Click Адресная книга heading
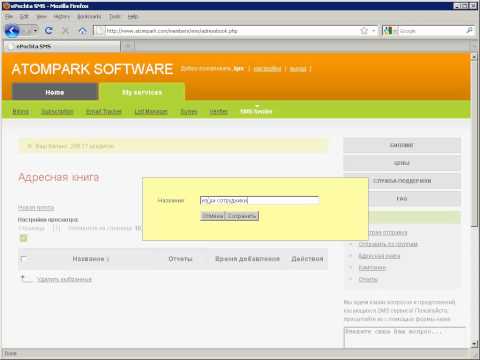480x360 pixels. (x=59, y=177)
